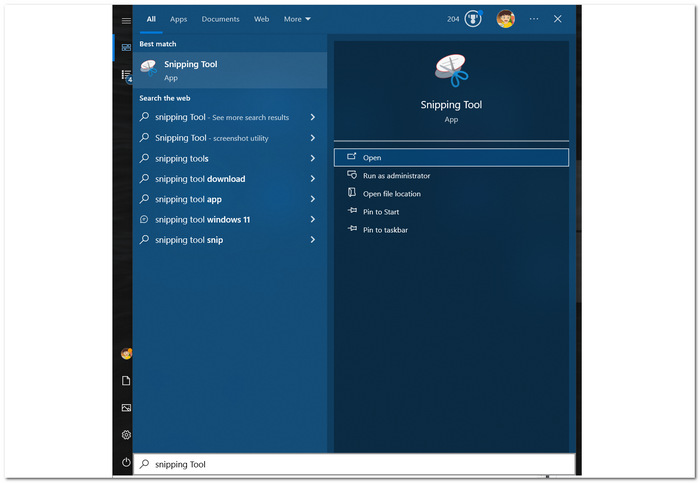Viewport: 700px width, 483px height.
Task: Click search icon beside 'snipping tool snip'
Action: point(144,239)
